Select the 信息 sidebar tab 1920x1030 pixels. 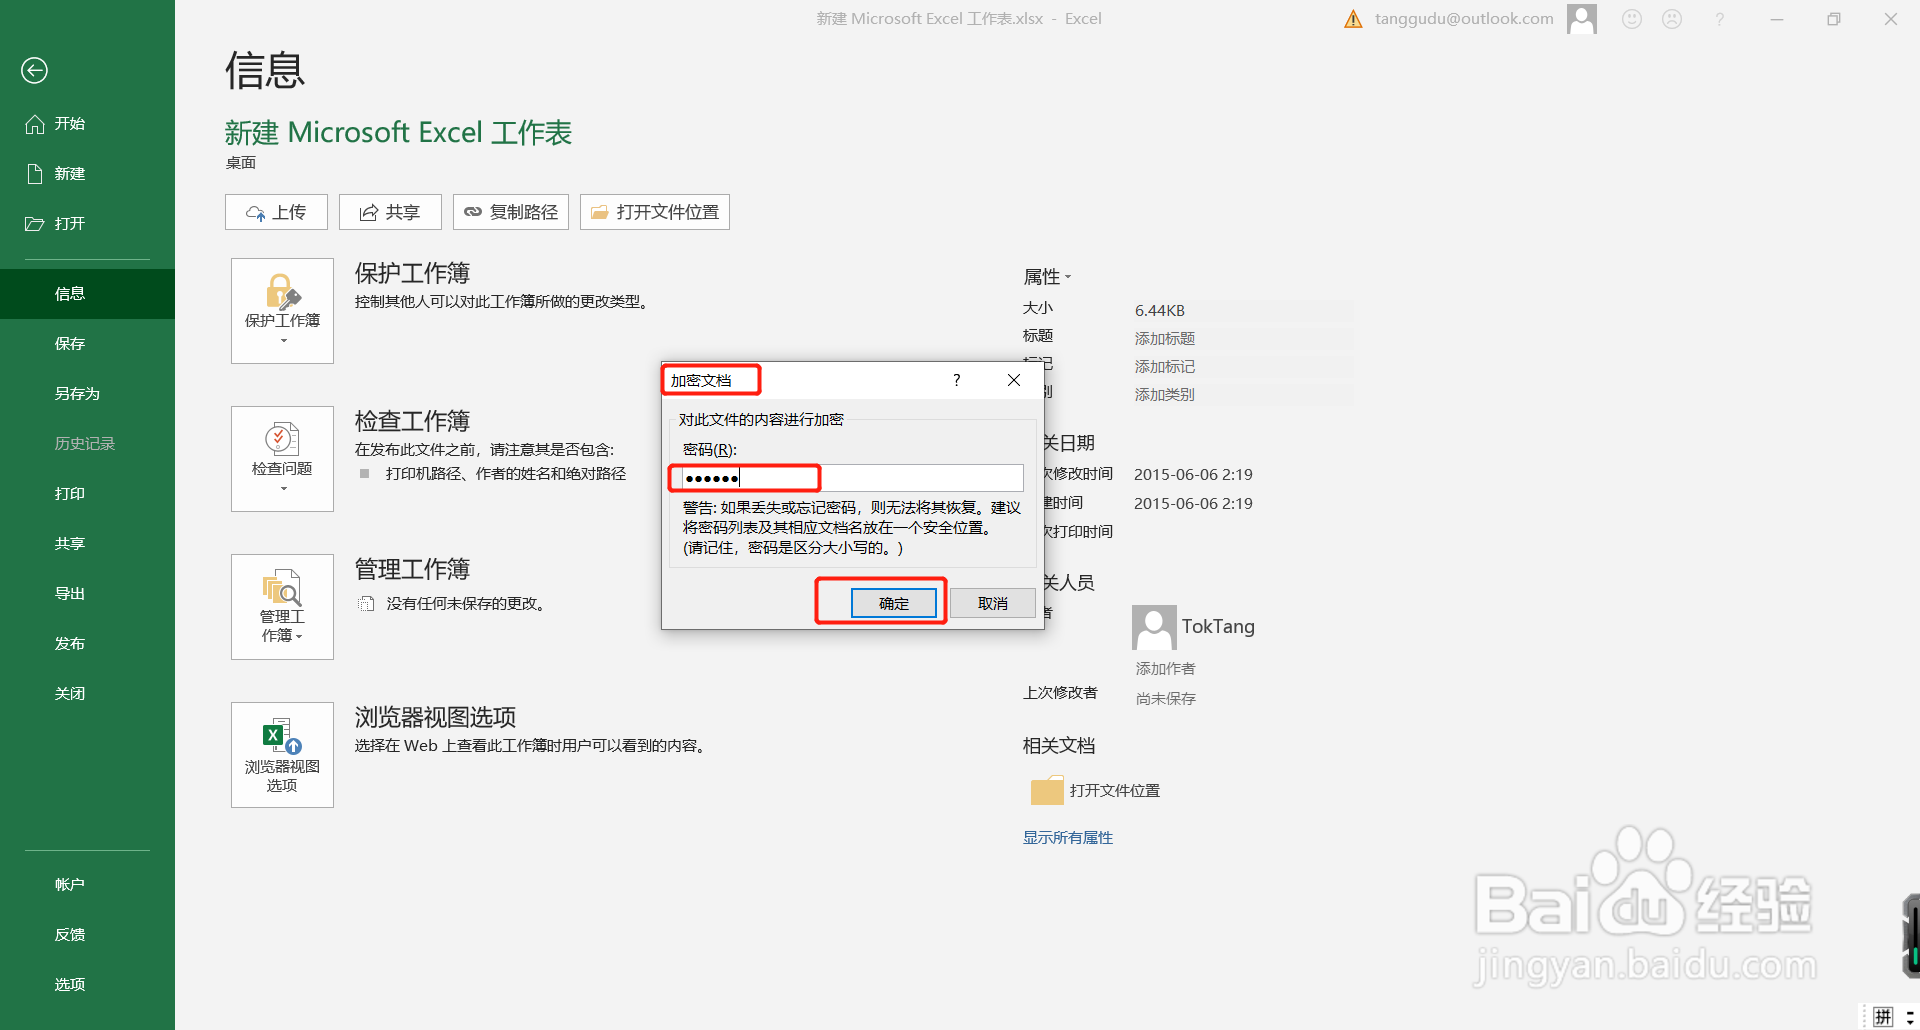tap(87, 294)
